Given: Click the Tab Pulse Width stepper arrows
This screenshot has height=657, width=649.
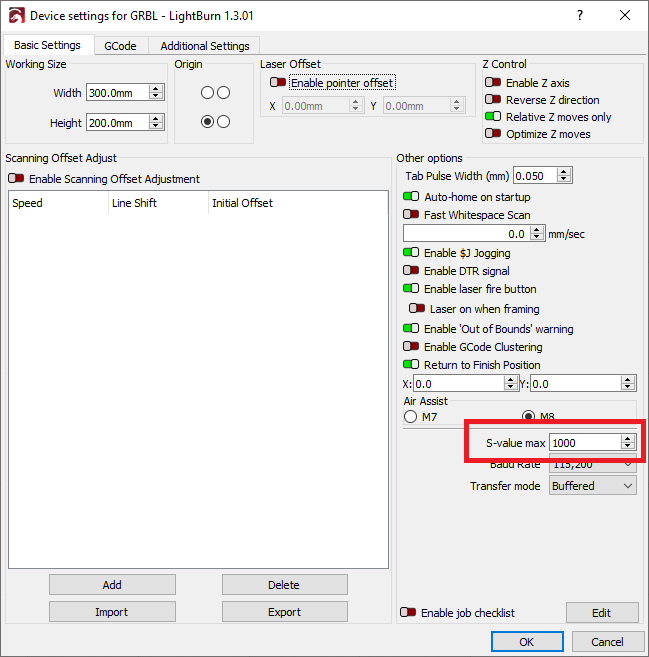Looking at the screenshot, I should click(x=565, y=176).
